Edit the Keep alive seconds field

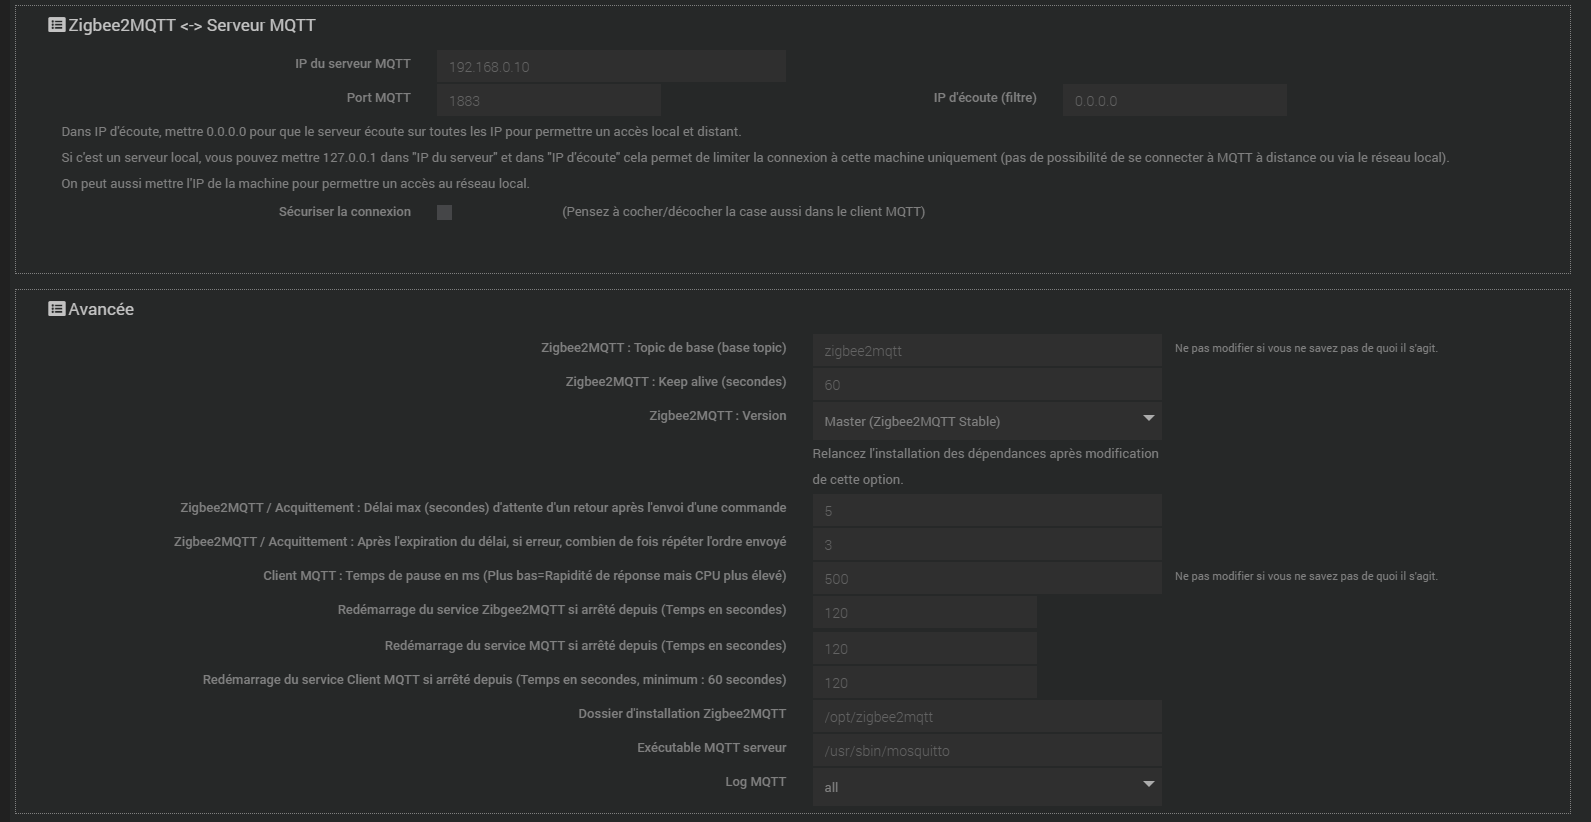(986, 385)
